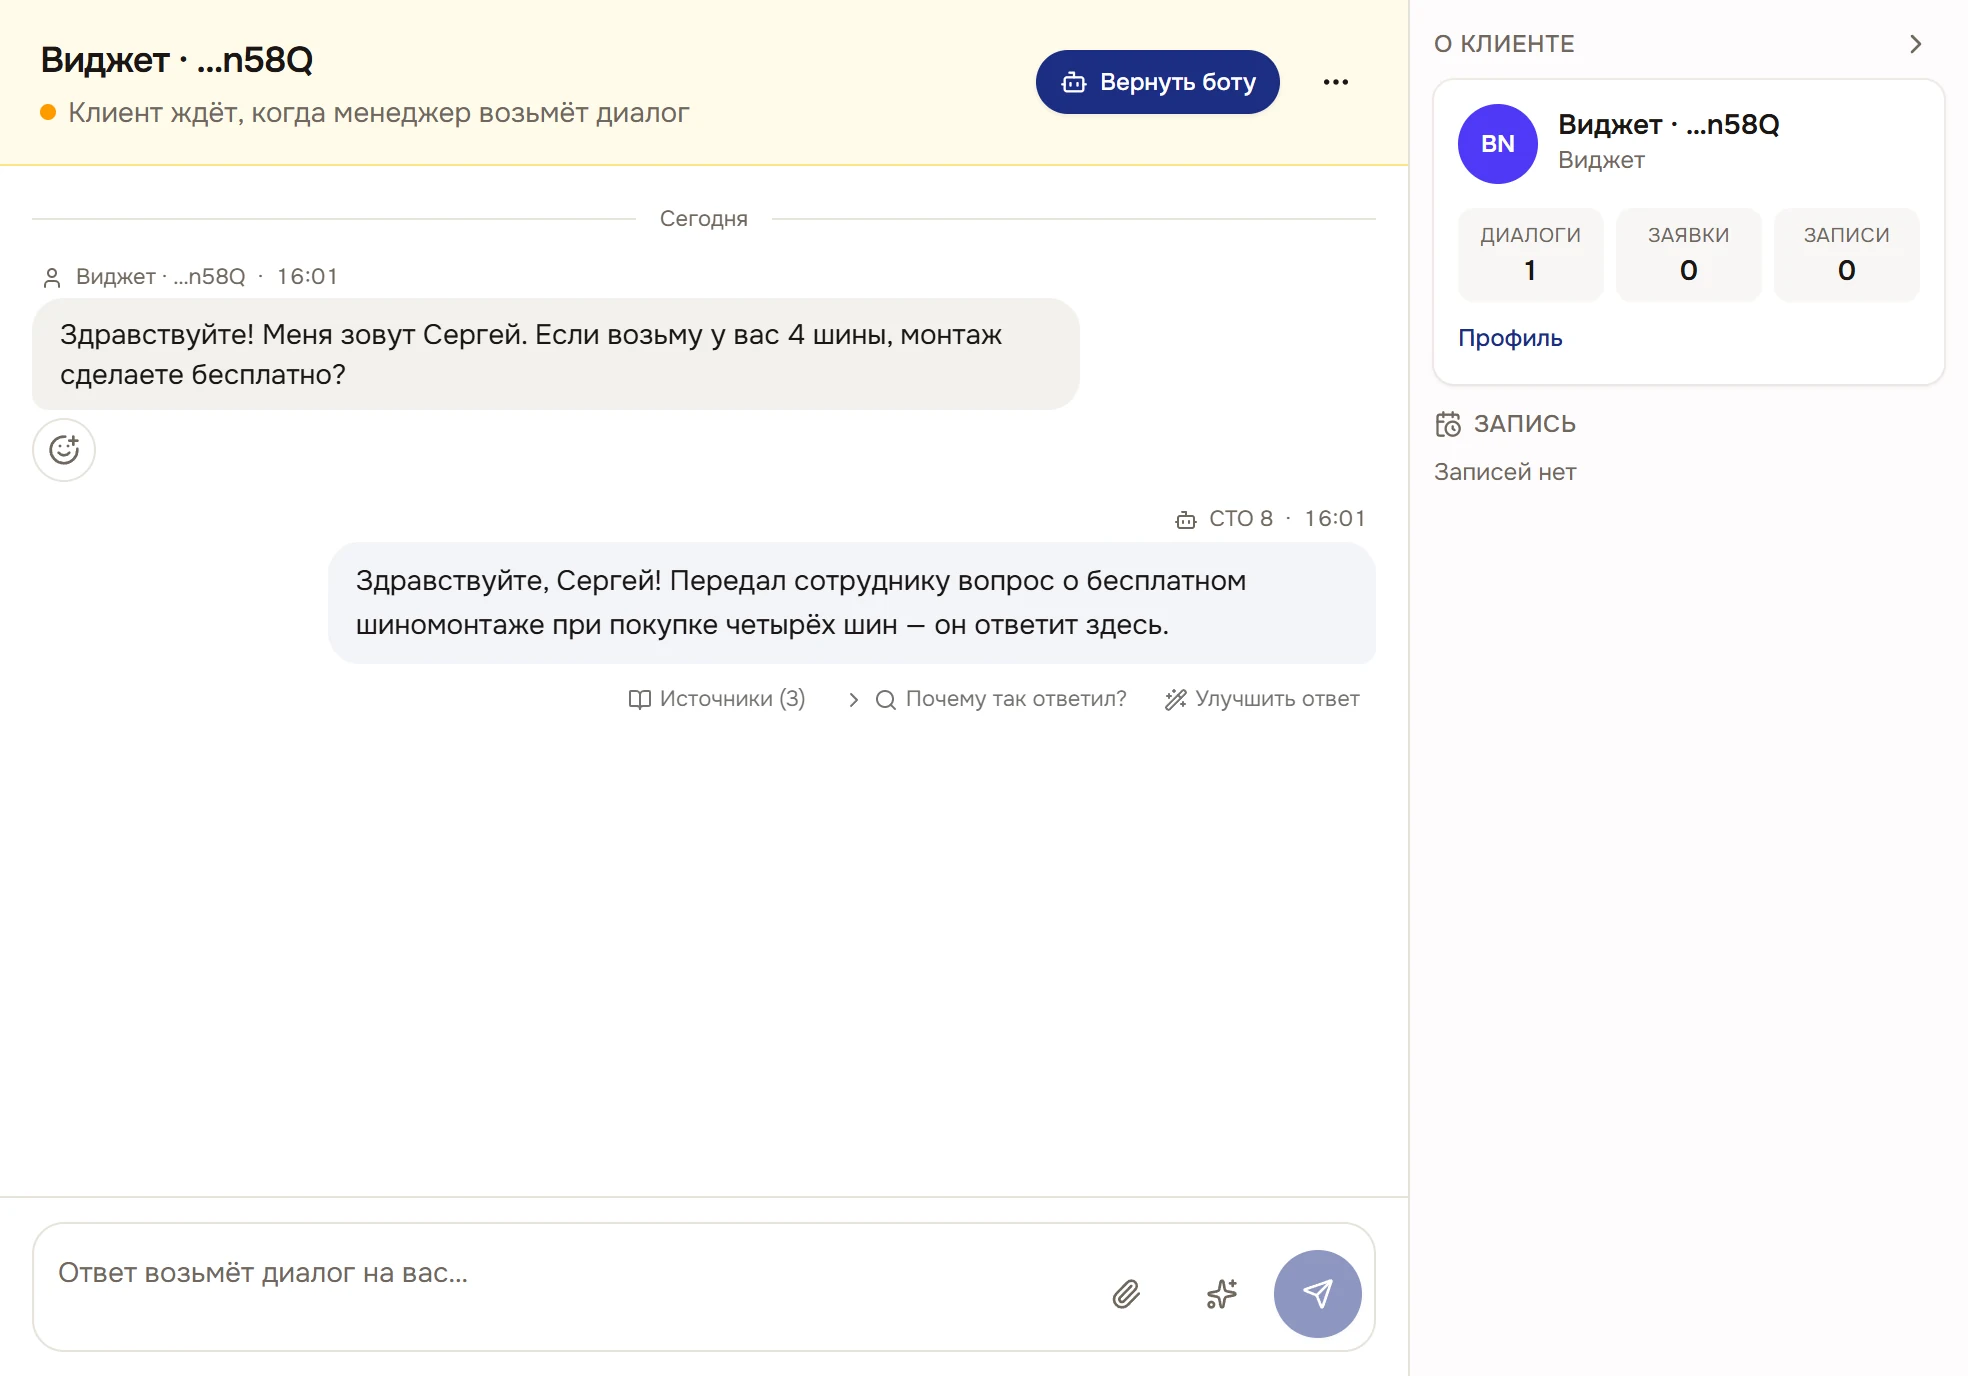Viewport: 1968px width, 1376px height.
Task: Click the Записей нет text
Action: pos(1505,472)
